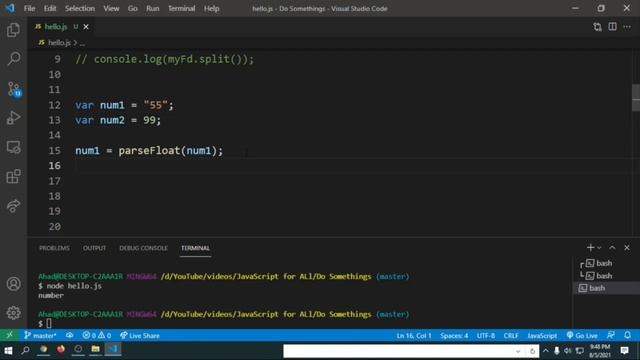Click the editor vertical scrollbar
The height and width of the screenshot is (360, 640).
[x=636, y=98]
